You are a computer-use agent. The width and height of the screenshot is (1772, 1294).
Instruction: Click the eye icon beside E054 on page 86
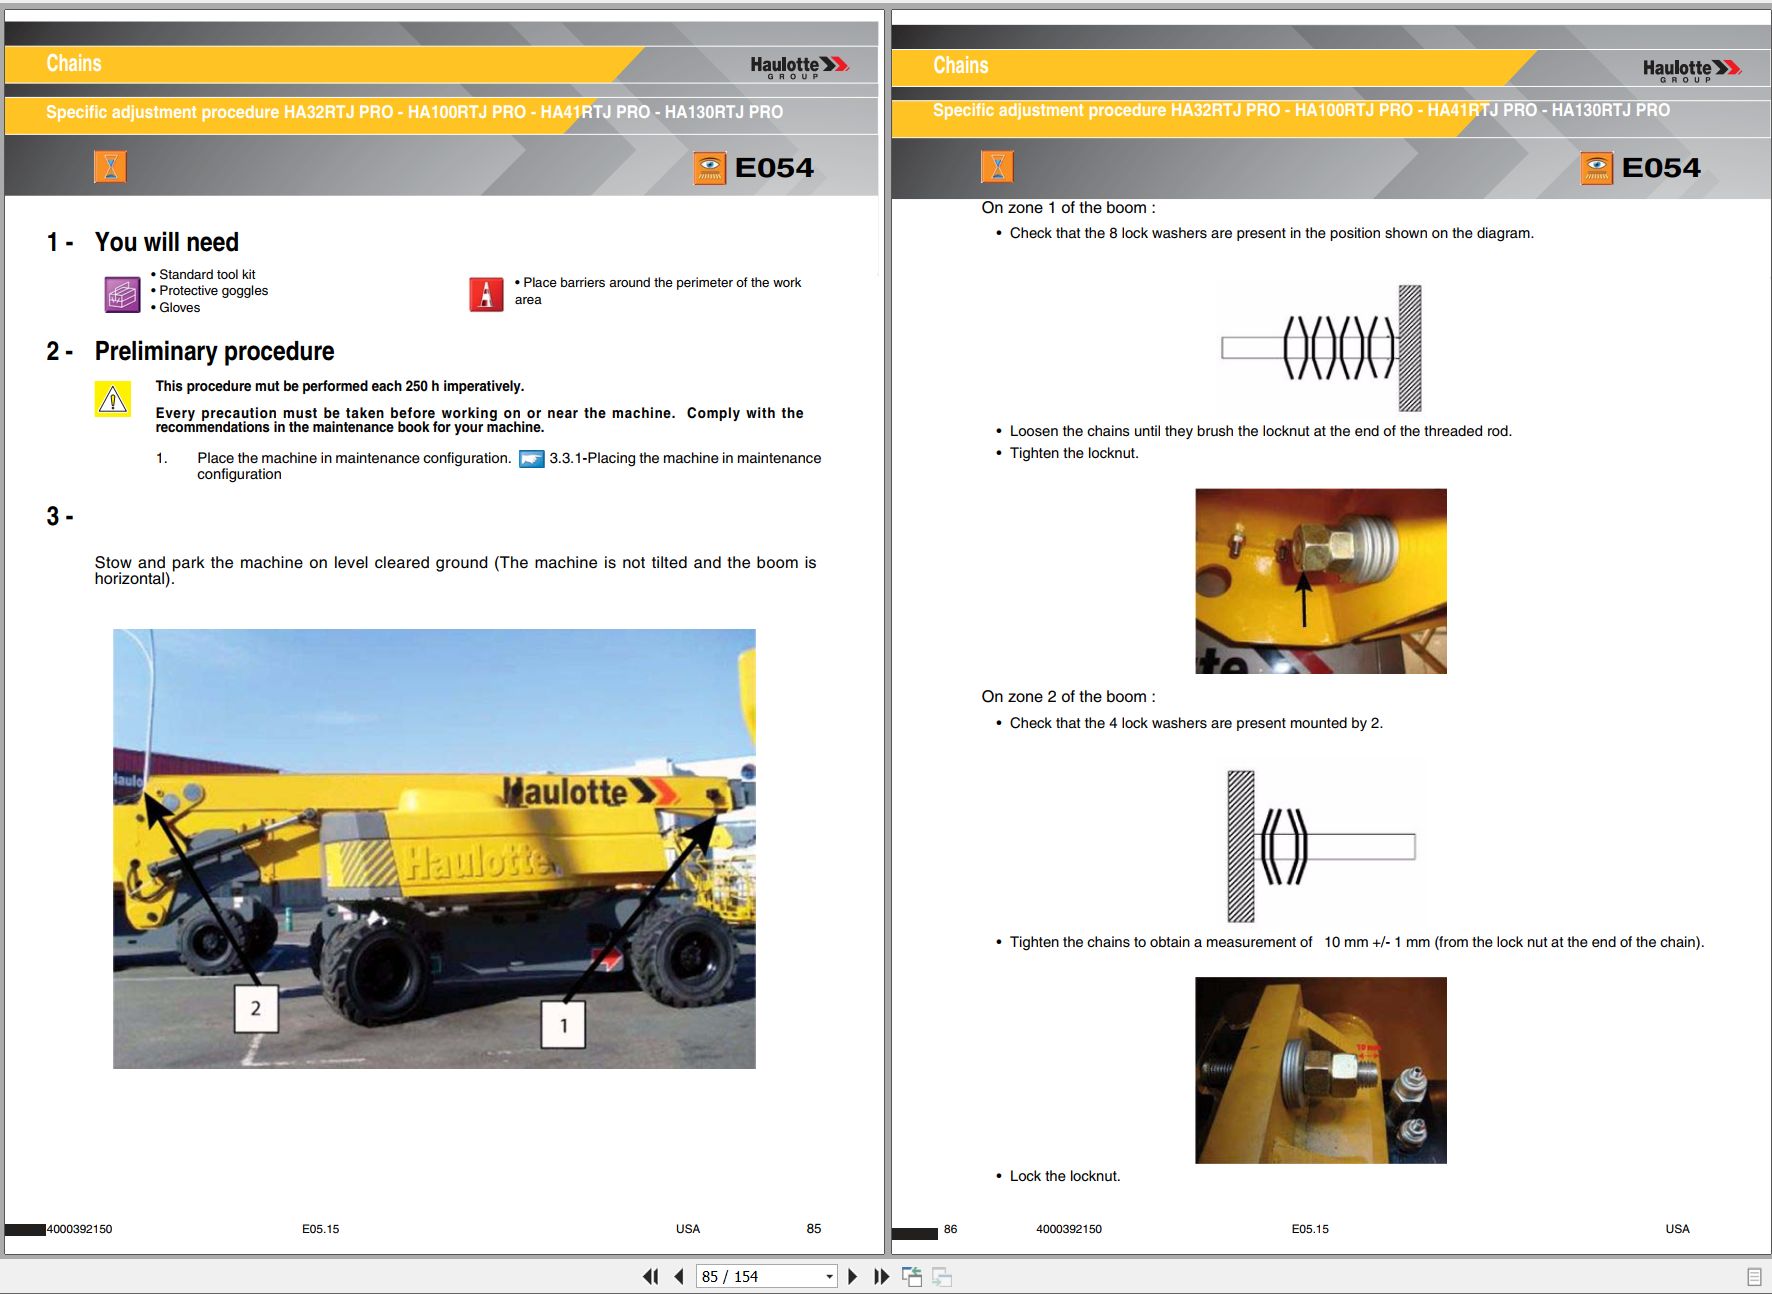[1597, 168]
